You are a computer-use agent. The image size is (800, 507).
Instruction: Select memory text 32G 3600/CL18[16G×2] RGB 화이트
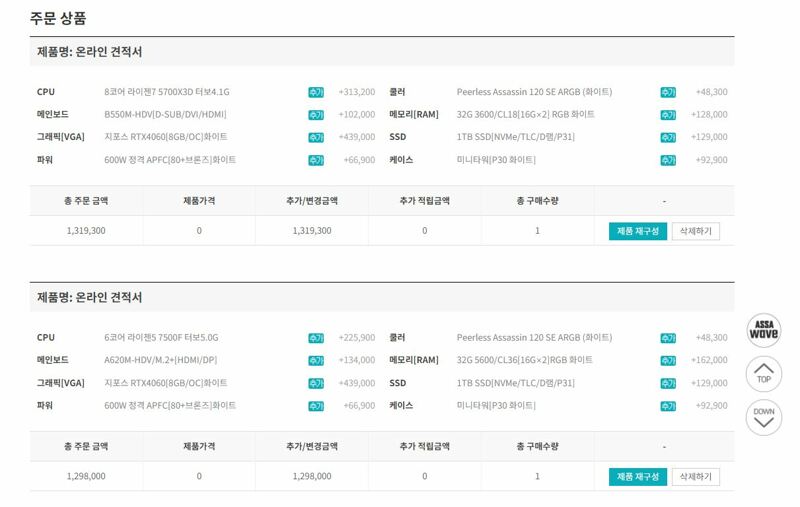click(526, 114)
